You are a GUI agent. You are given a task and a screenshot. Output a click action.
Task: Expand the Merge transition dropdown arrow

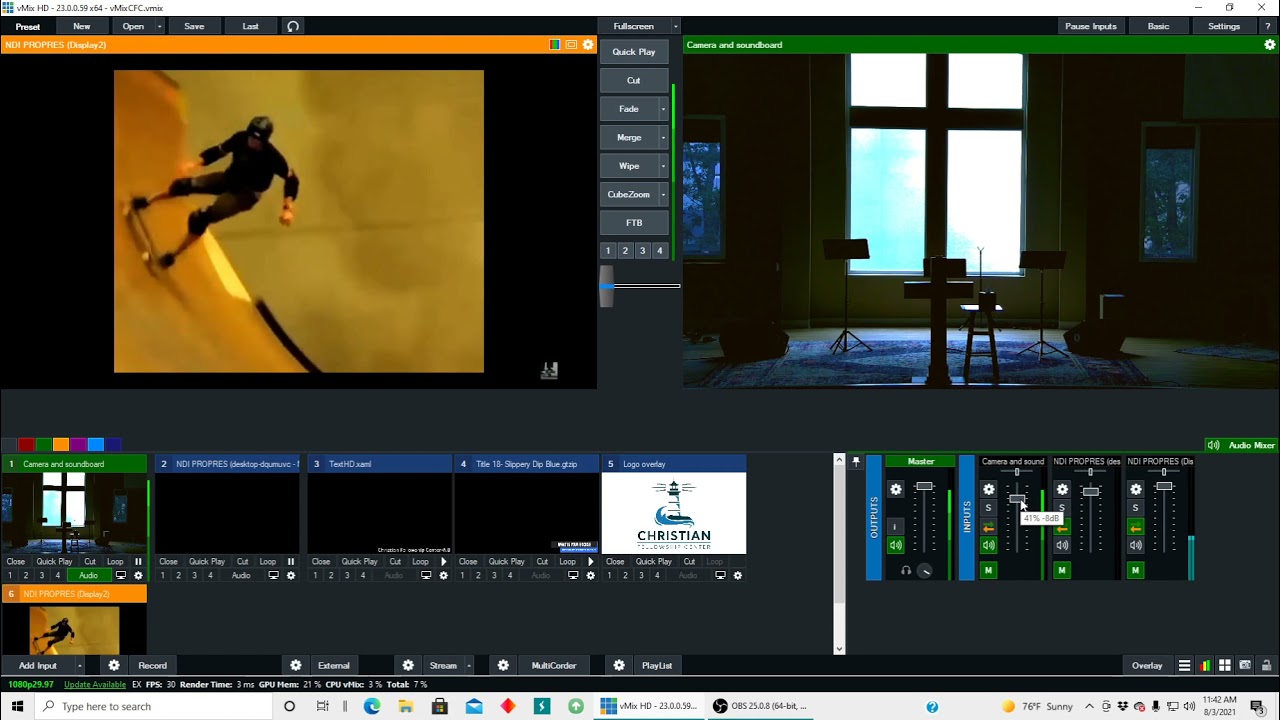663,137
